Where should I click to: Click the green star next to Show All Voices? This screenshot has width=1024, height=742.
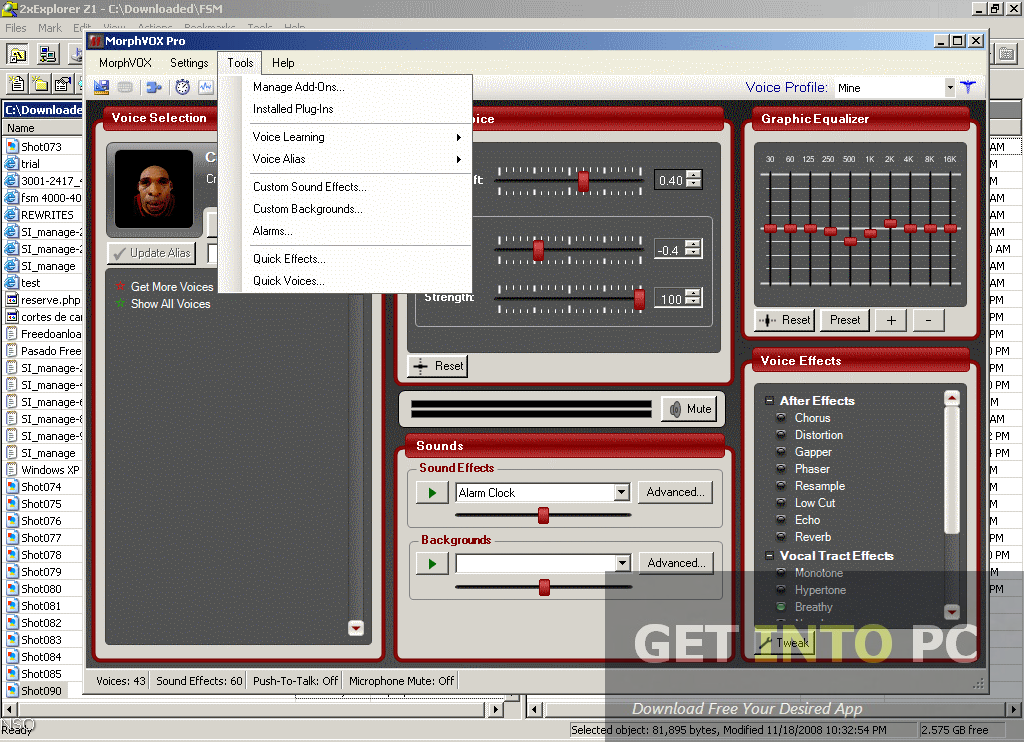tap(120, 303)
